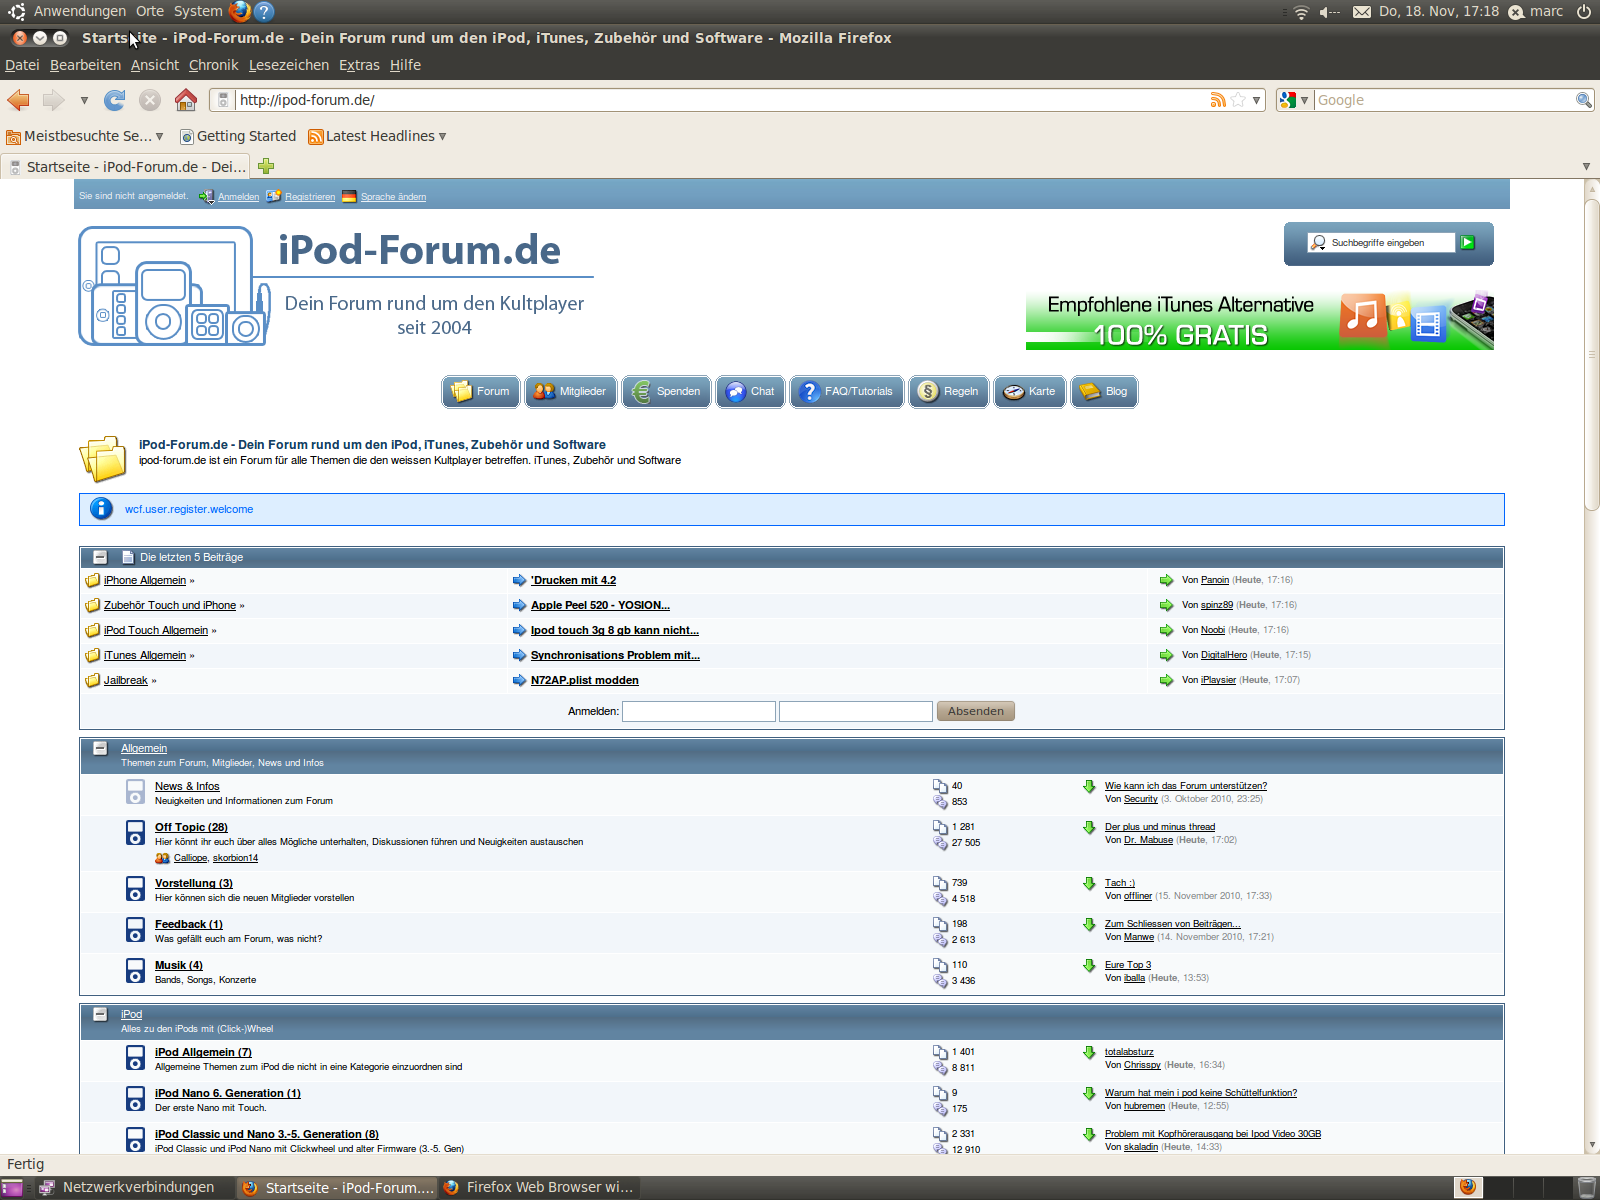Open the Datei menu

pos(22,65)
